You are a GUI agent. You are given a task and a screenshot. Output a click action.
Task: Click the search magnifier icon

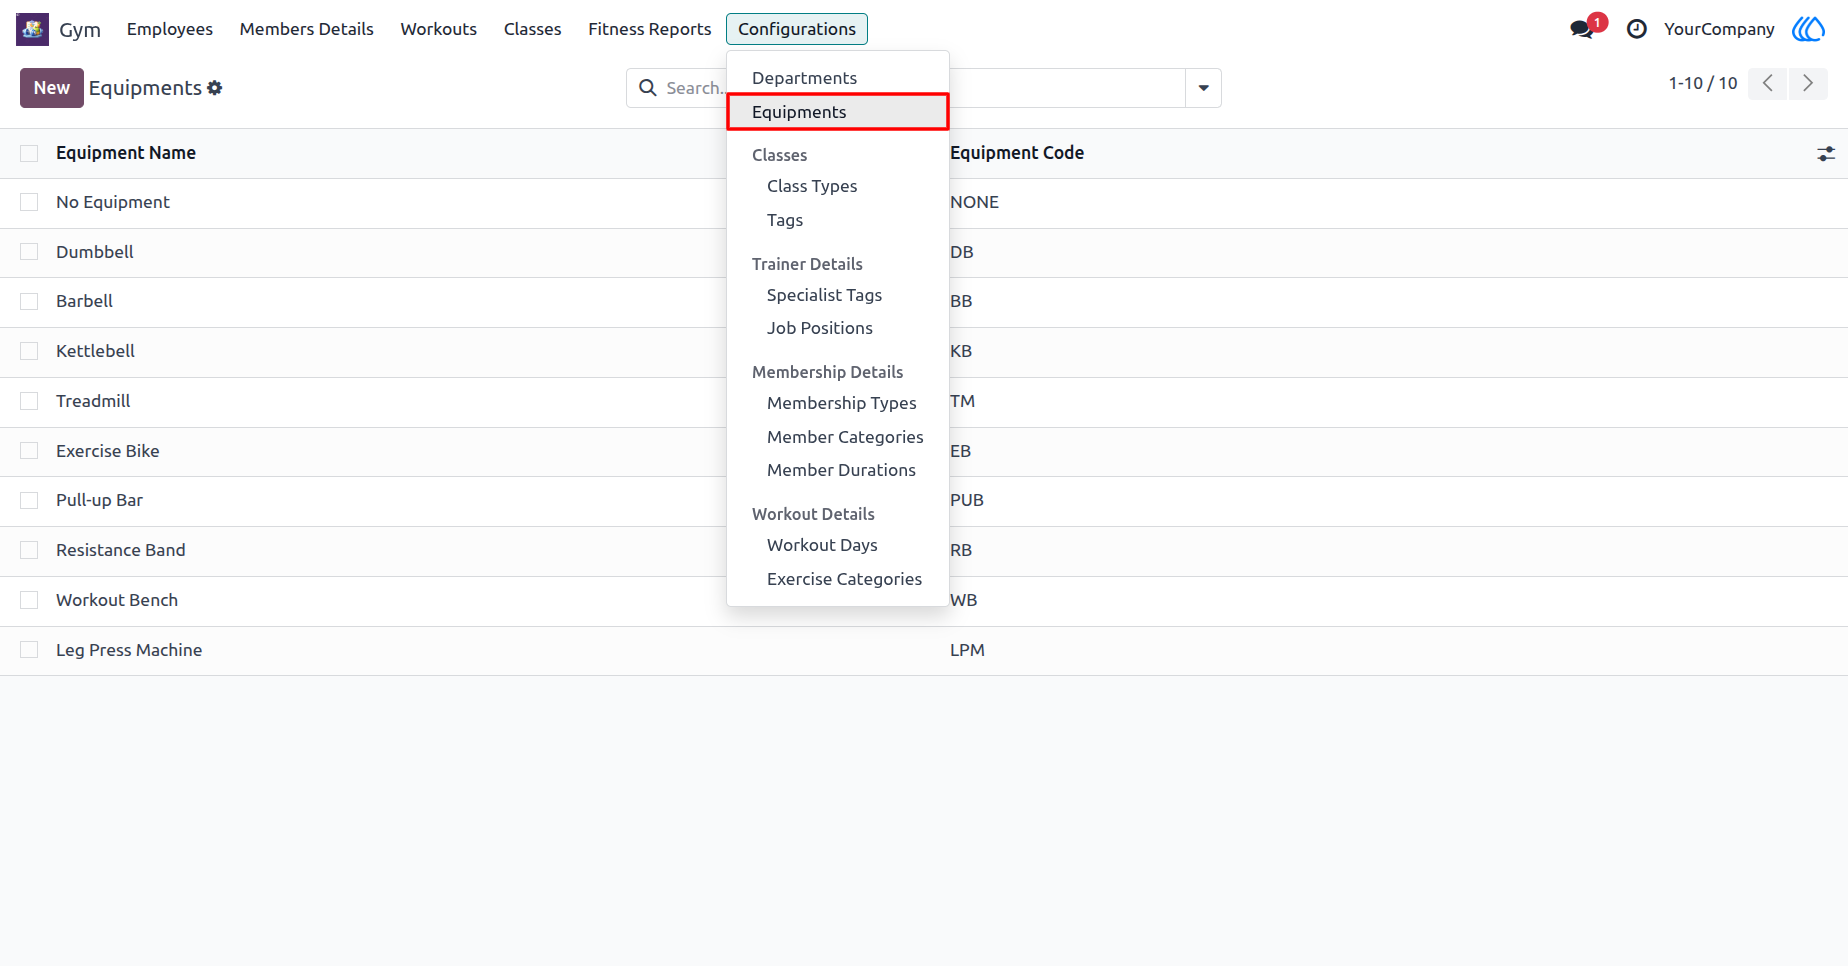point(648,88)
